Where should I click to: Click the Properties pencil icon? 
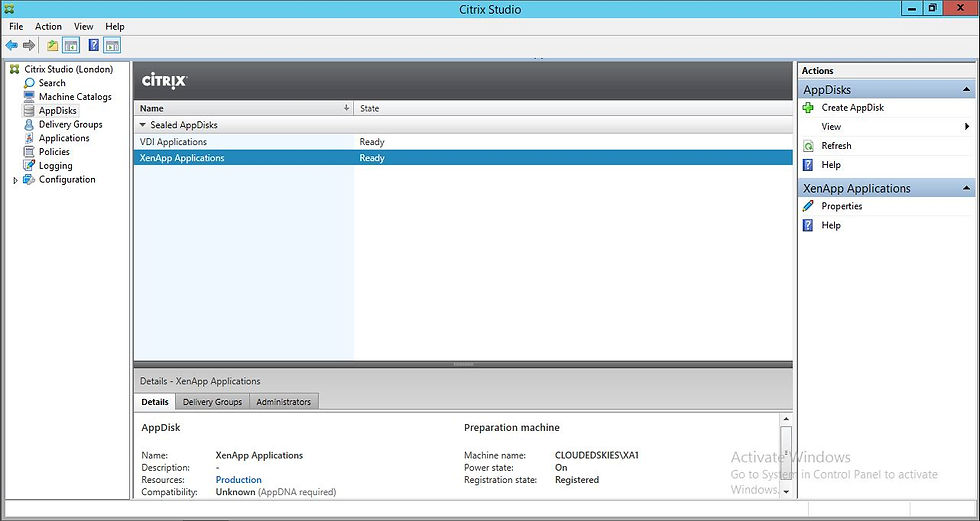(x=808, y=206)
